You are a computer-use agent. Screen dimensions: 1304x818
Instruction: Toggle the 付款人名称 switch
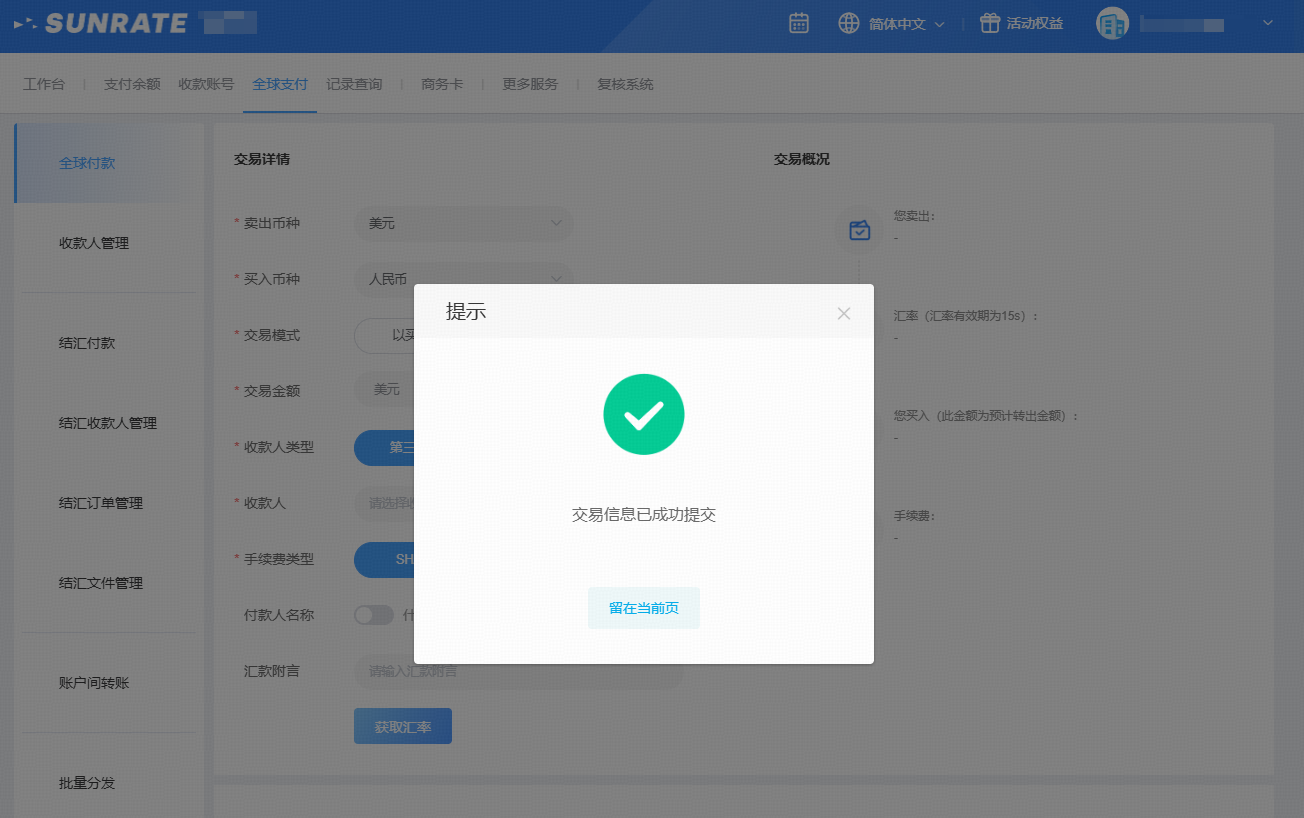point(374,615)
